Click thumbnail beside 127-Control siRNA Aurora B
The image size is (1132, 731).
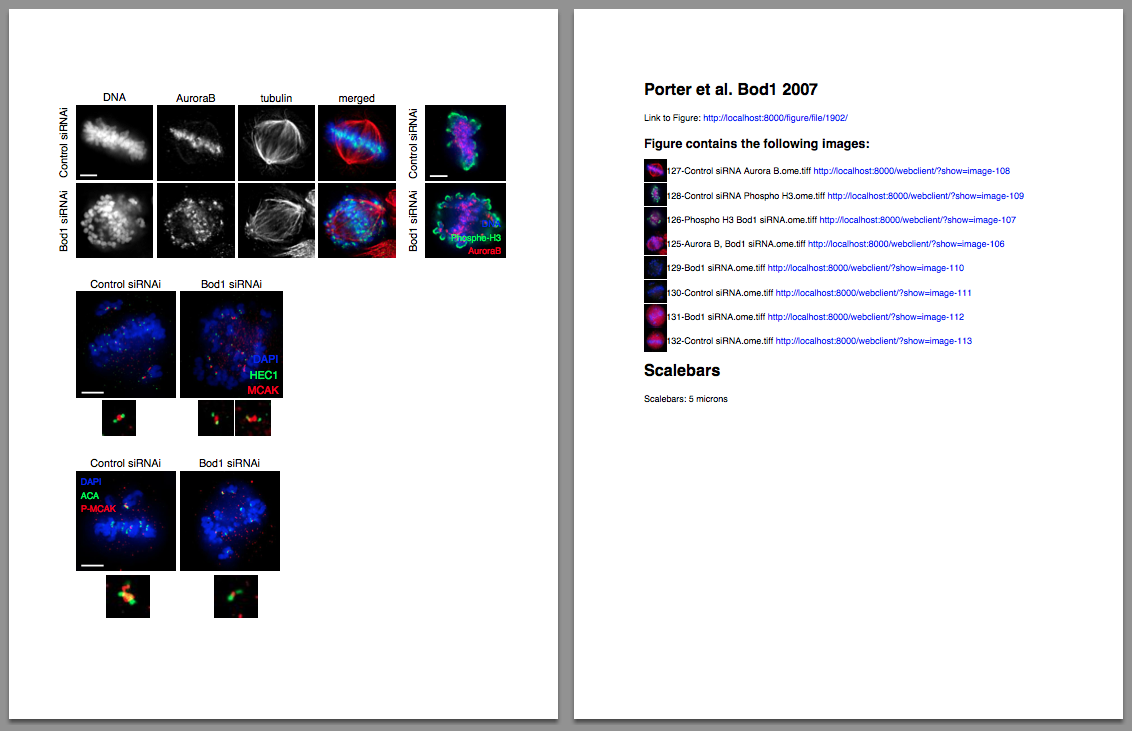click(655, 171)
